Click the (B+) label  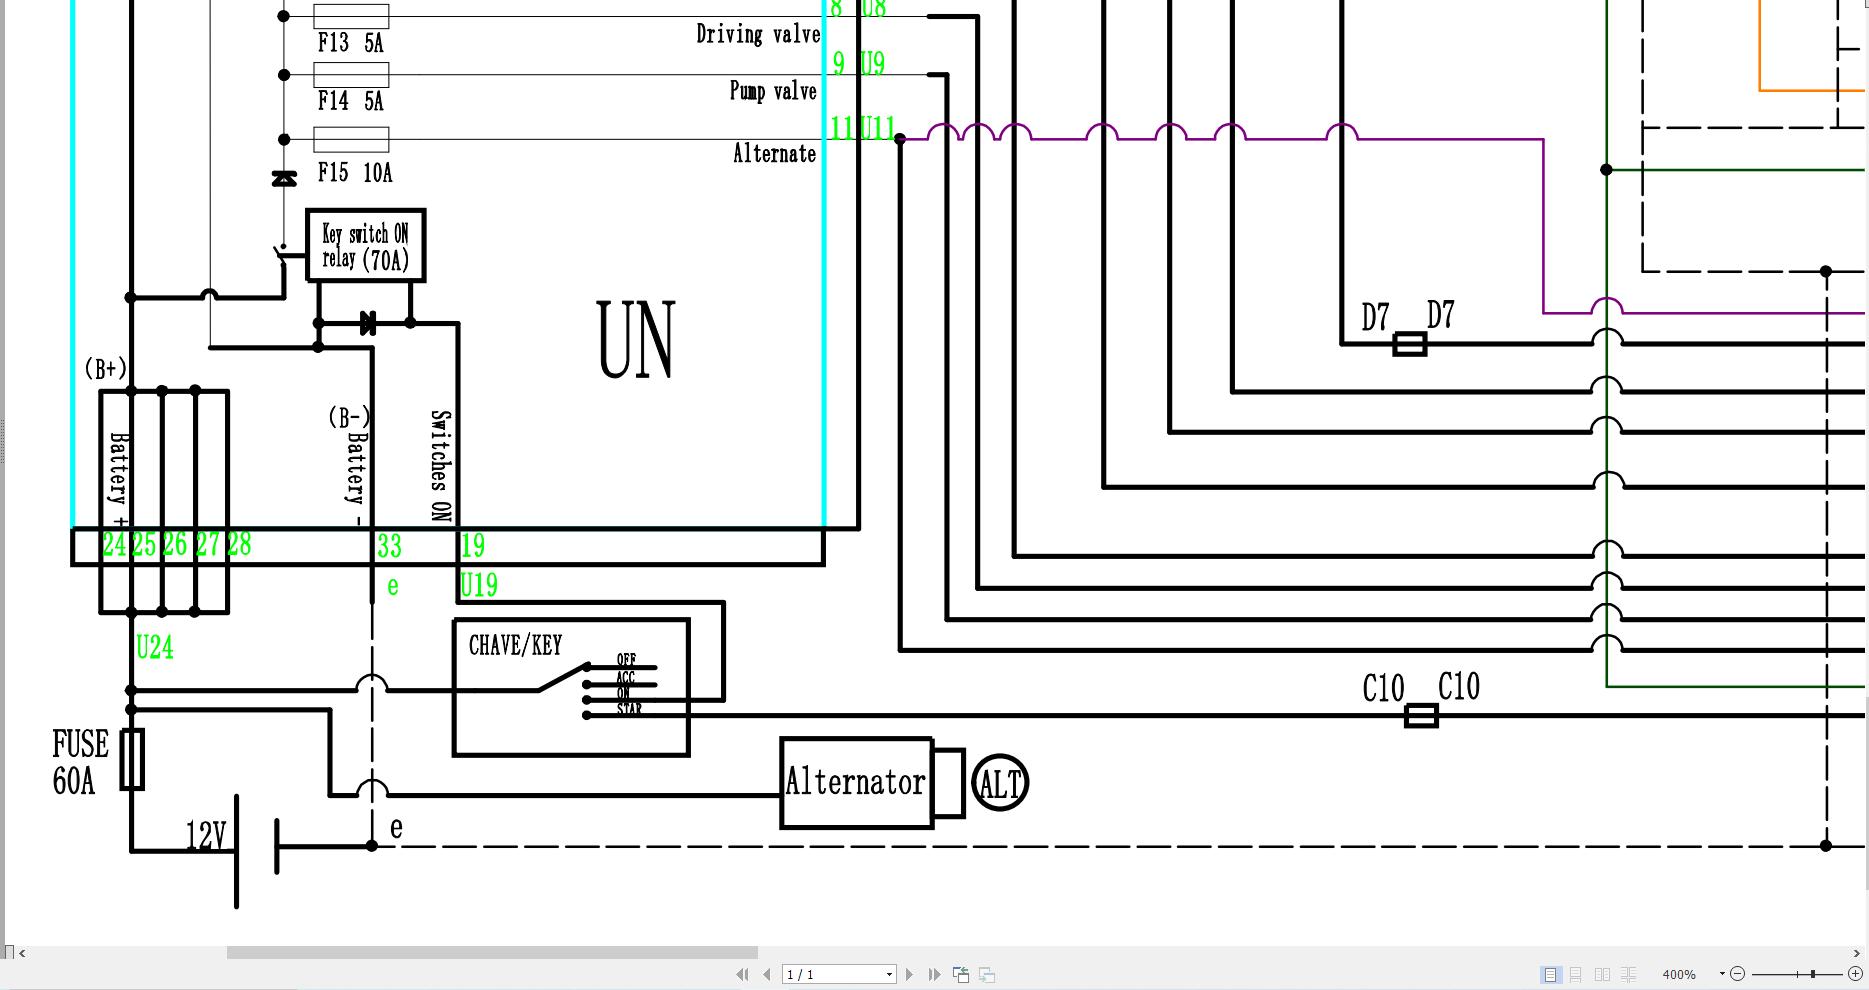pyautogui.click(x=105, y=369)
